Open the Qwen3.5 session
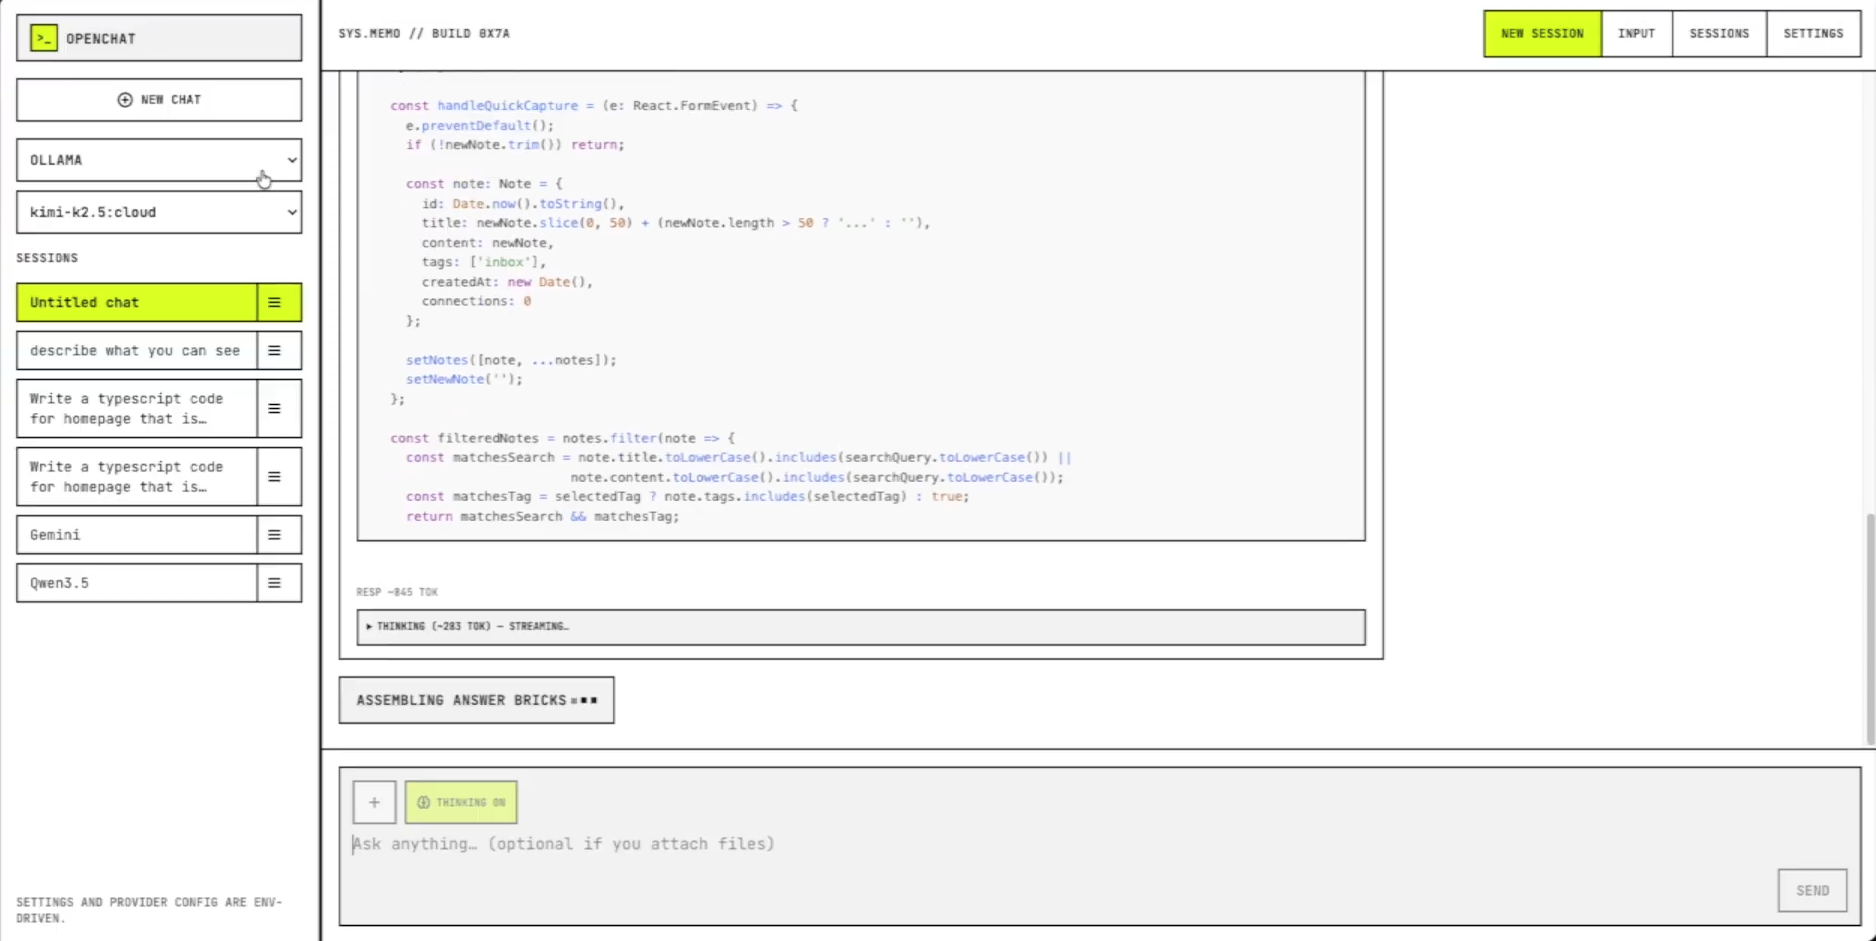Image resolution: width=1876 pixels, height=941 pixels. click(x=136, y=583)
